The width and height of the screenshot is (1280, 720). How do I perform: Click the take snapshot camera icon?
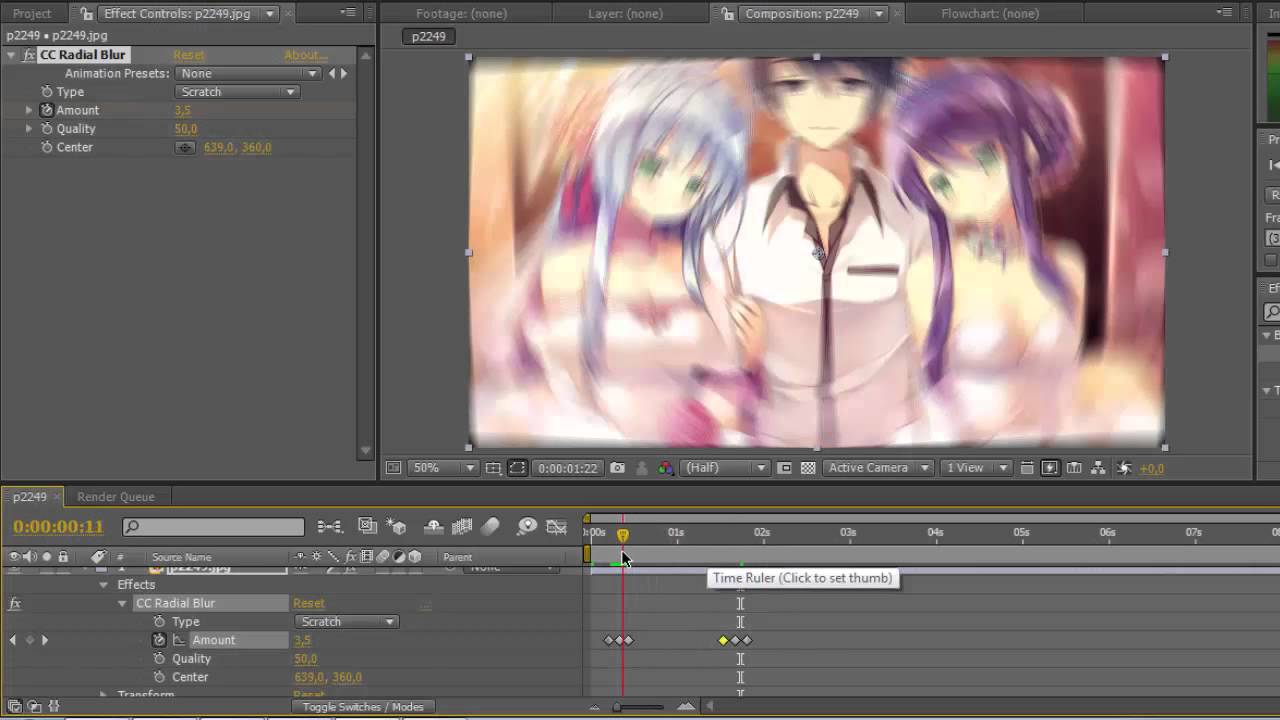[x=618, y=468]
